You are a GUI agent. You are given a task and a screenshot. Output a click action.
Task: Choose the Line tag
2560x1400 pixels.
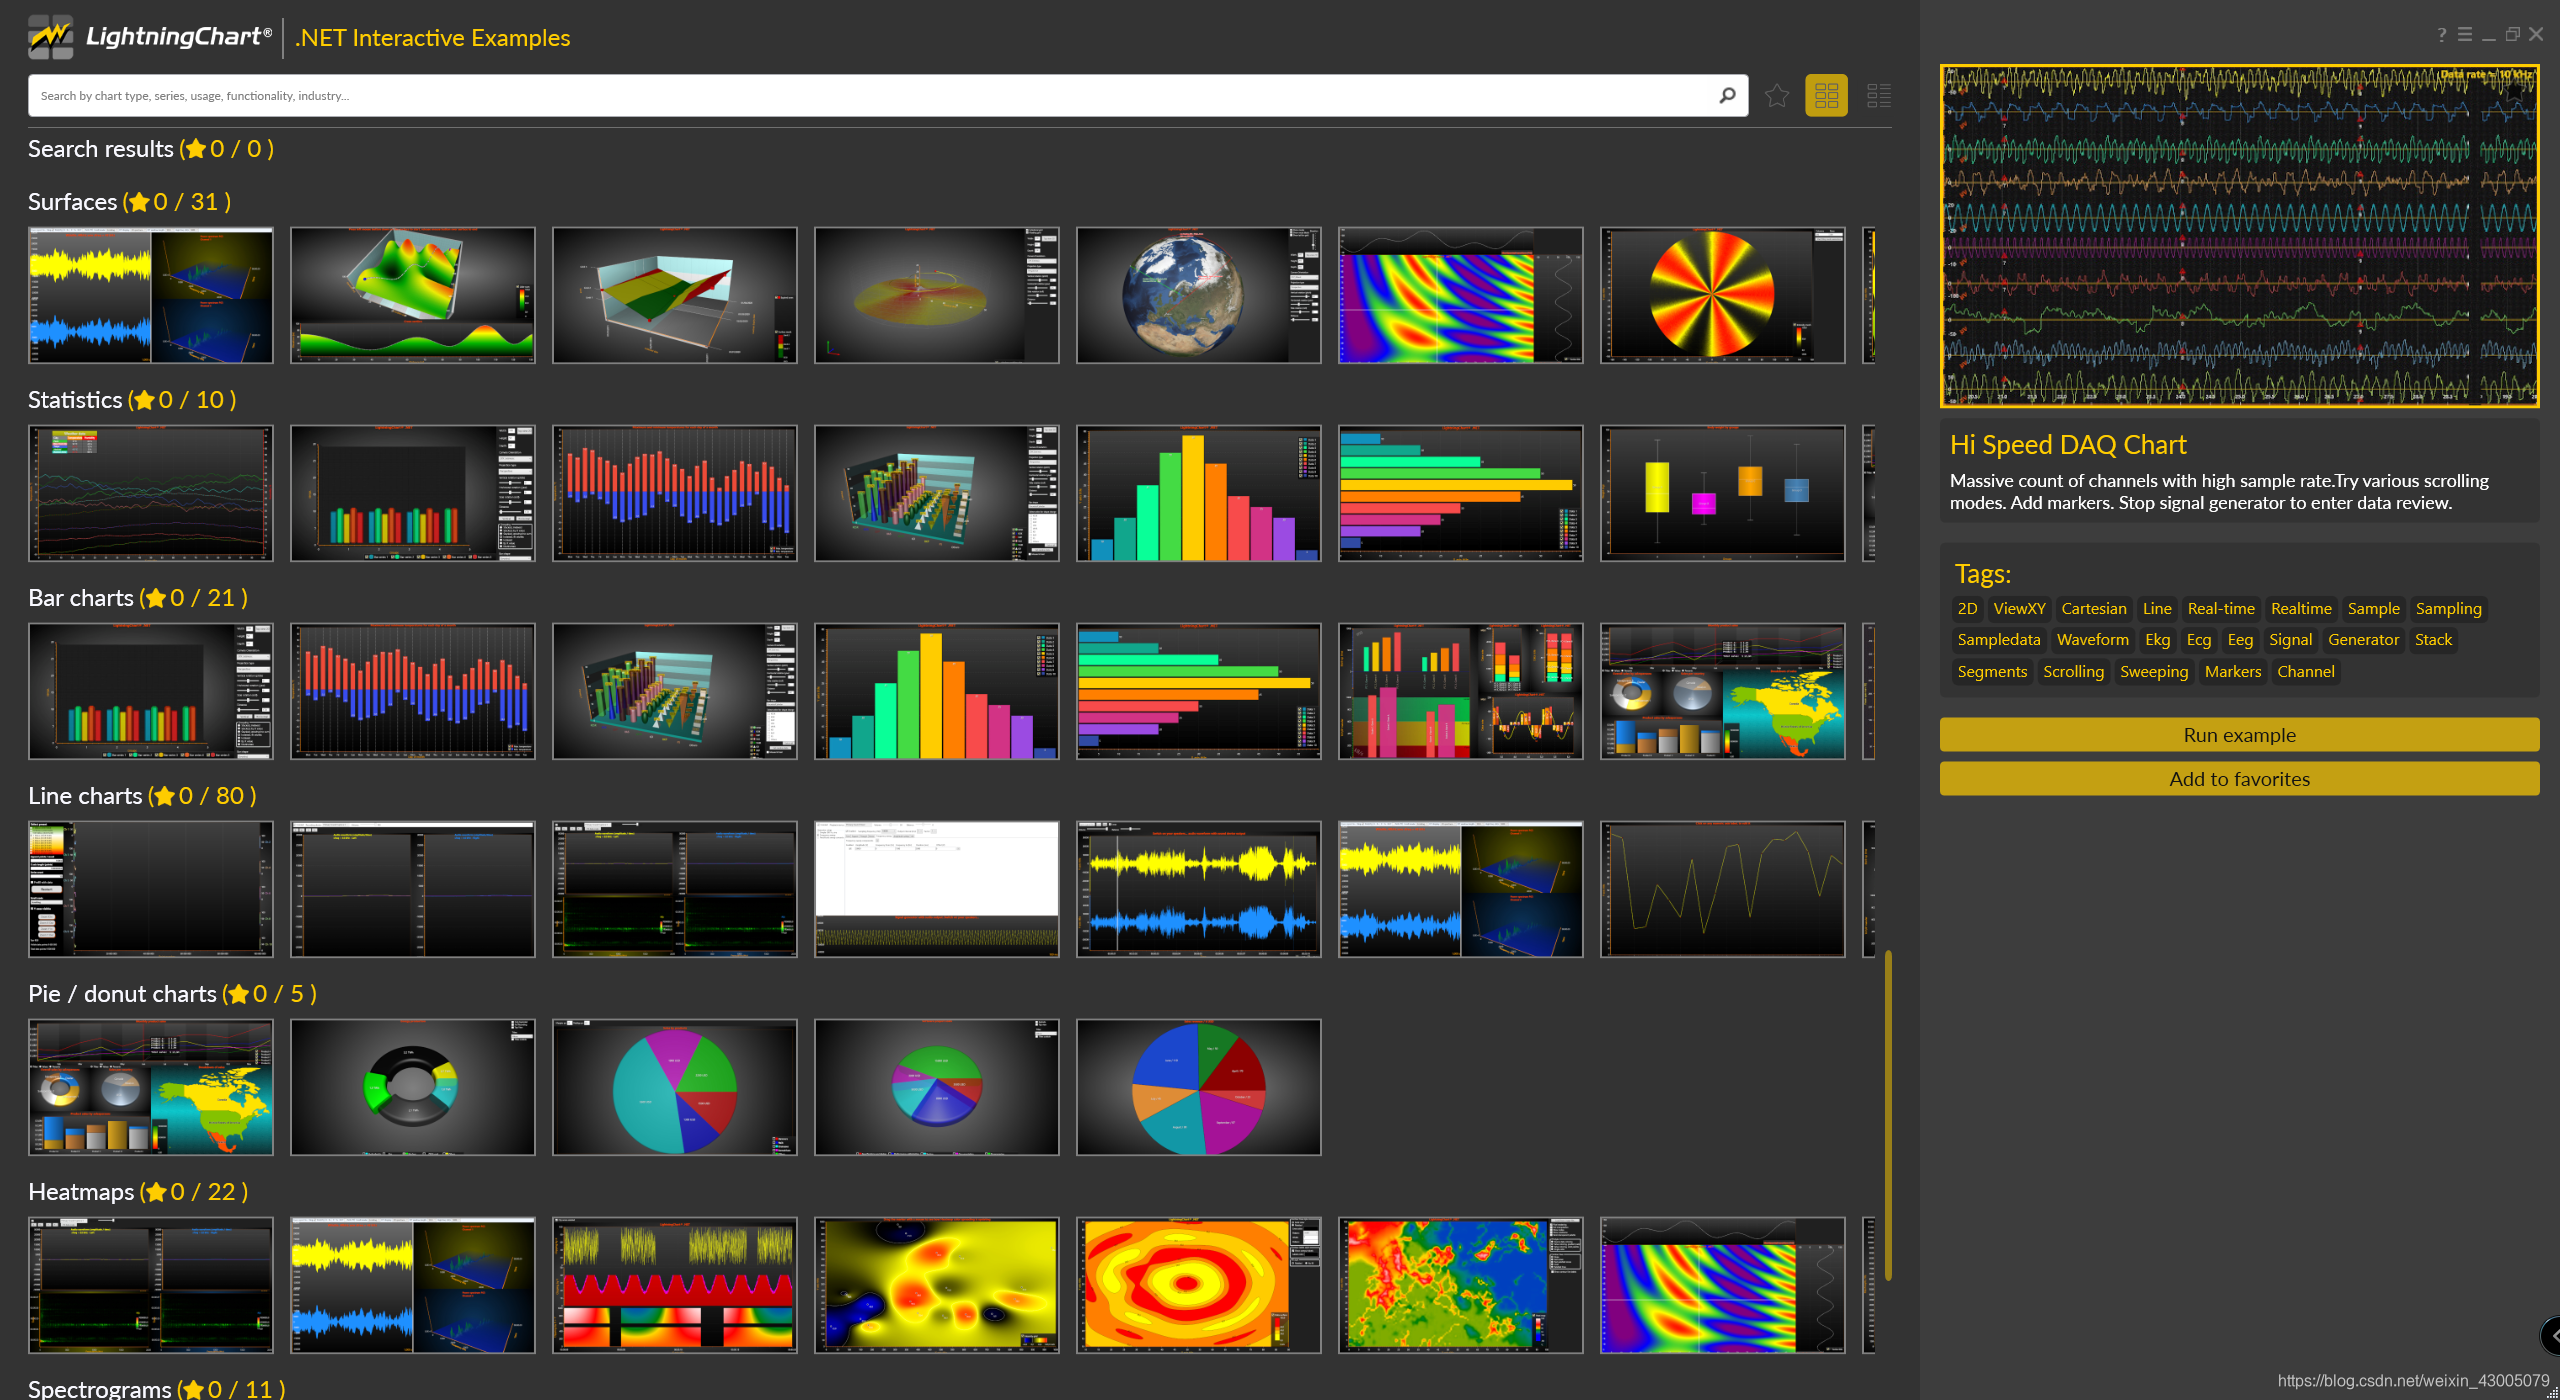(x=2157, y=609)
